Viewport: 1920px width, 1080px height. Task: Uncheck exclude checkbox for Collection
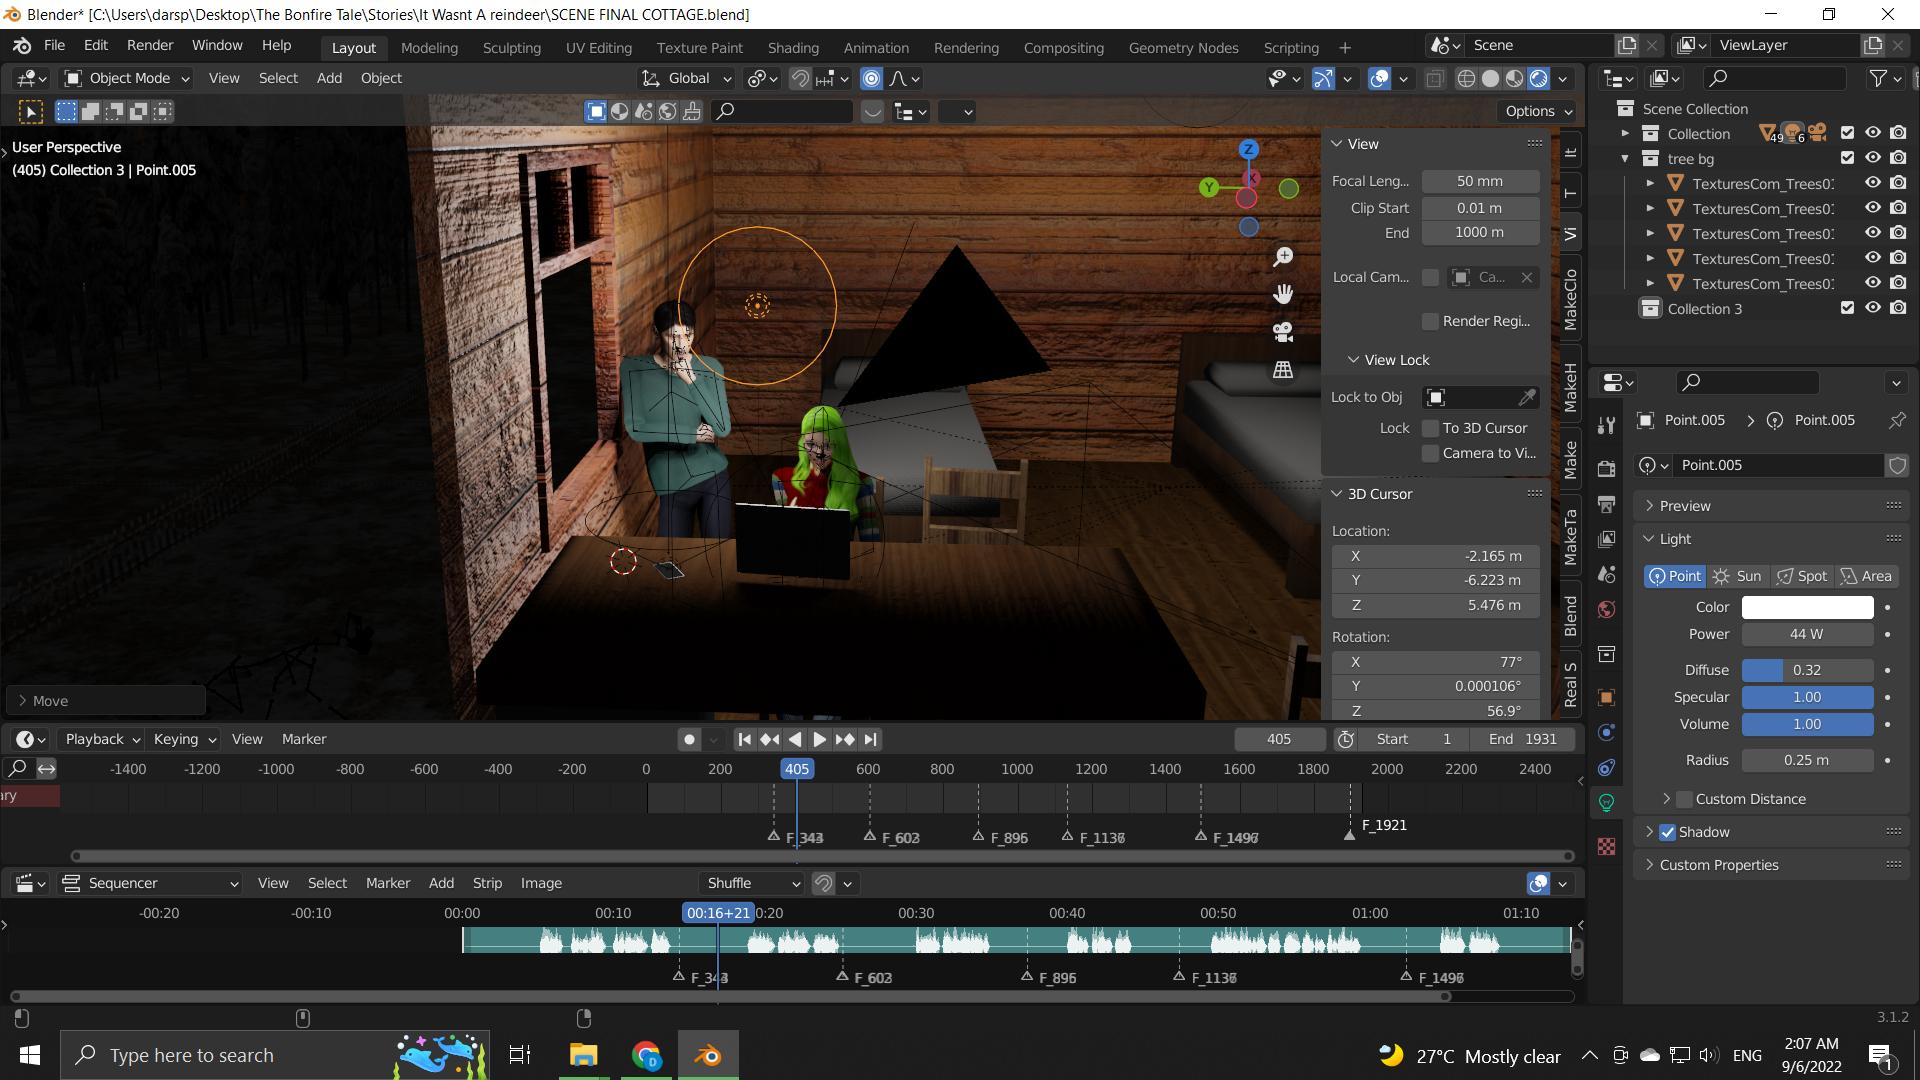tap(1847, 134)
